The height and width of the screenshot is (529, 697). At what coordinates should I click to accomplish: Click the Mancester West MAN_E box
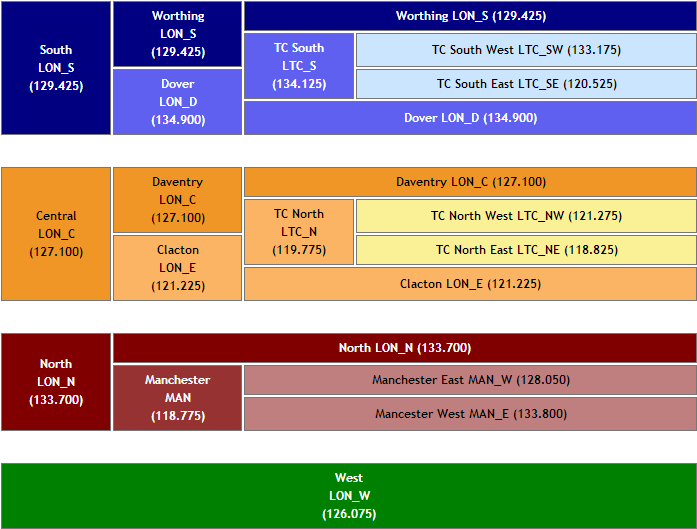pos(470,414)
